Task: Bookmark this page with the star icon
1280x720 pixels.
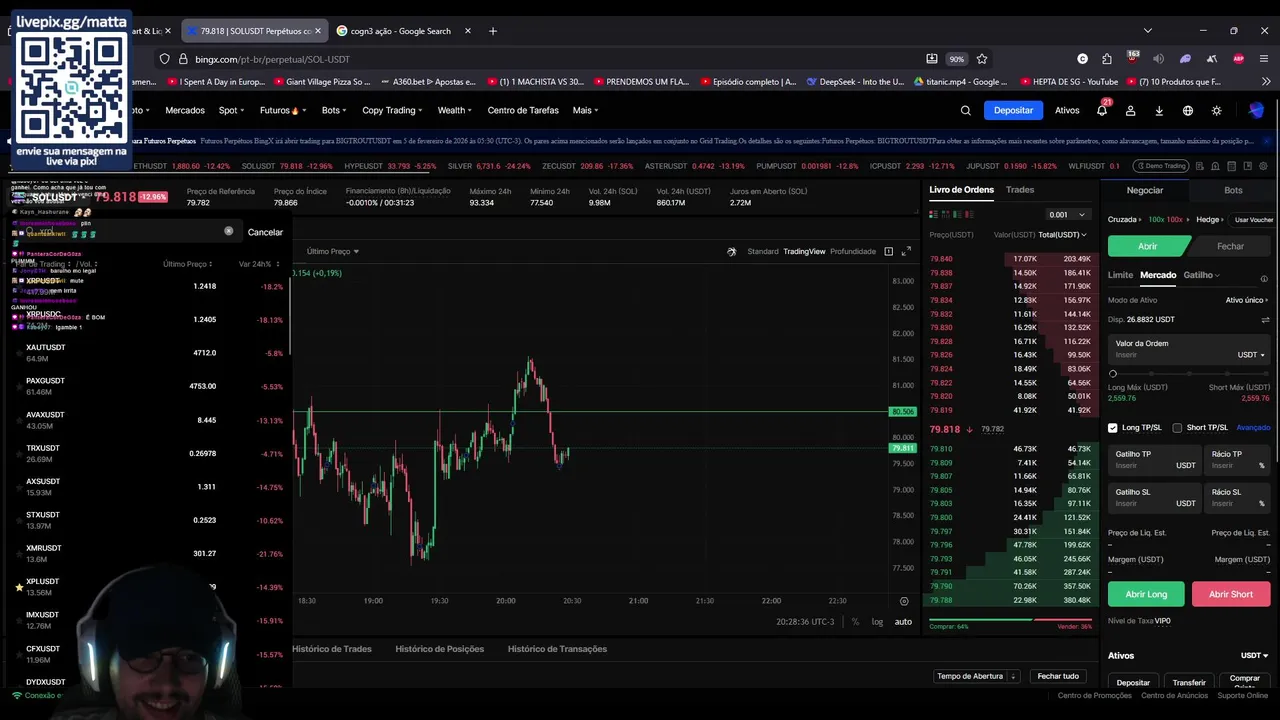Action: click(x=982, y=59)
